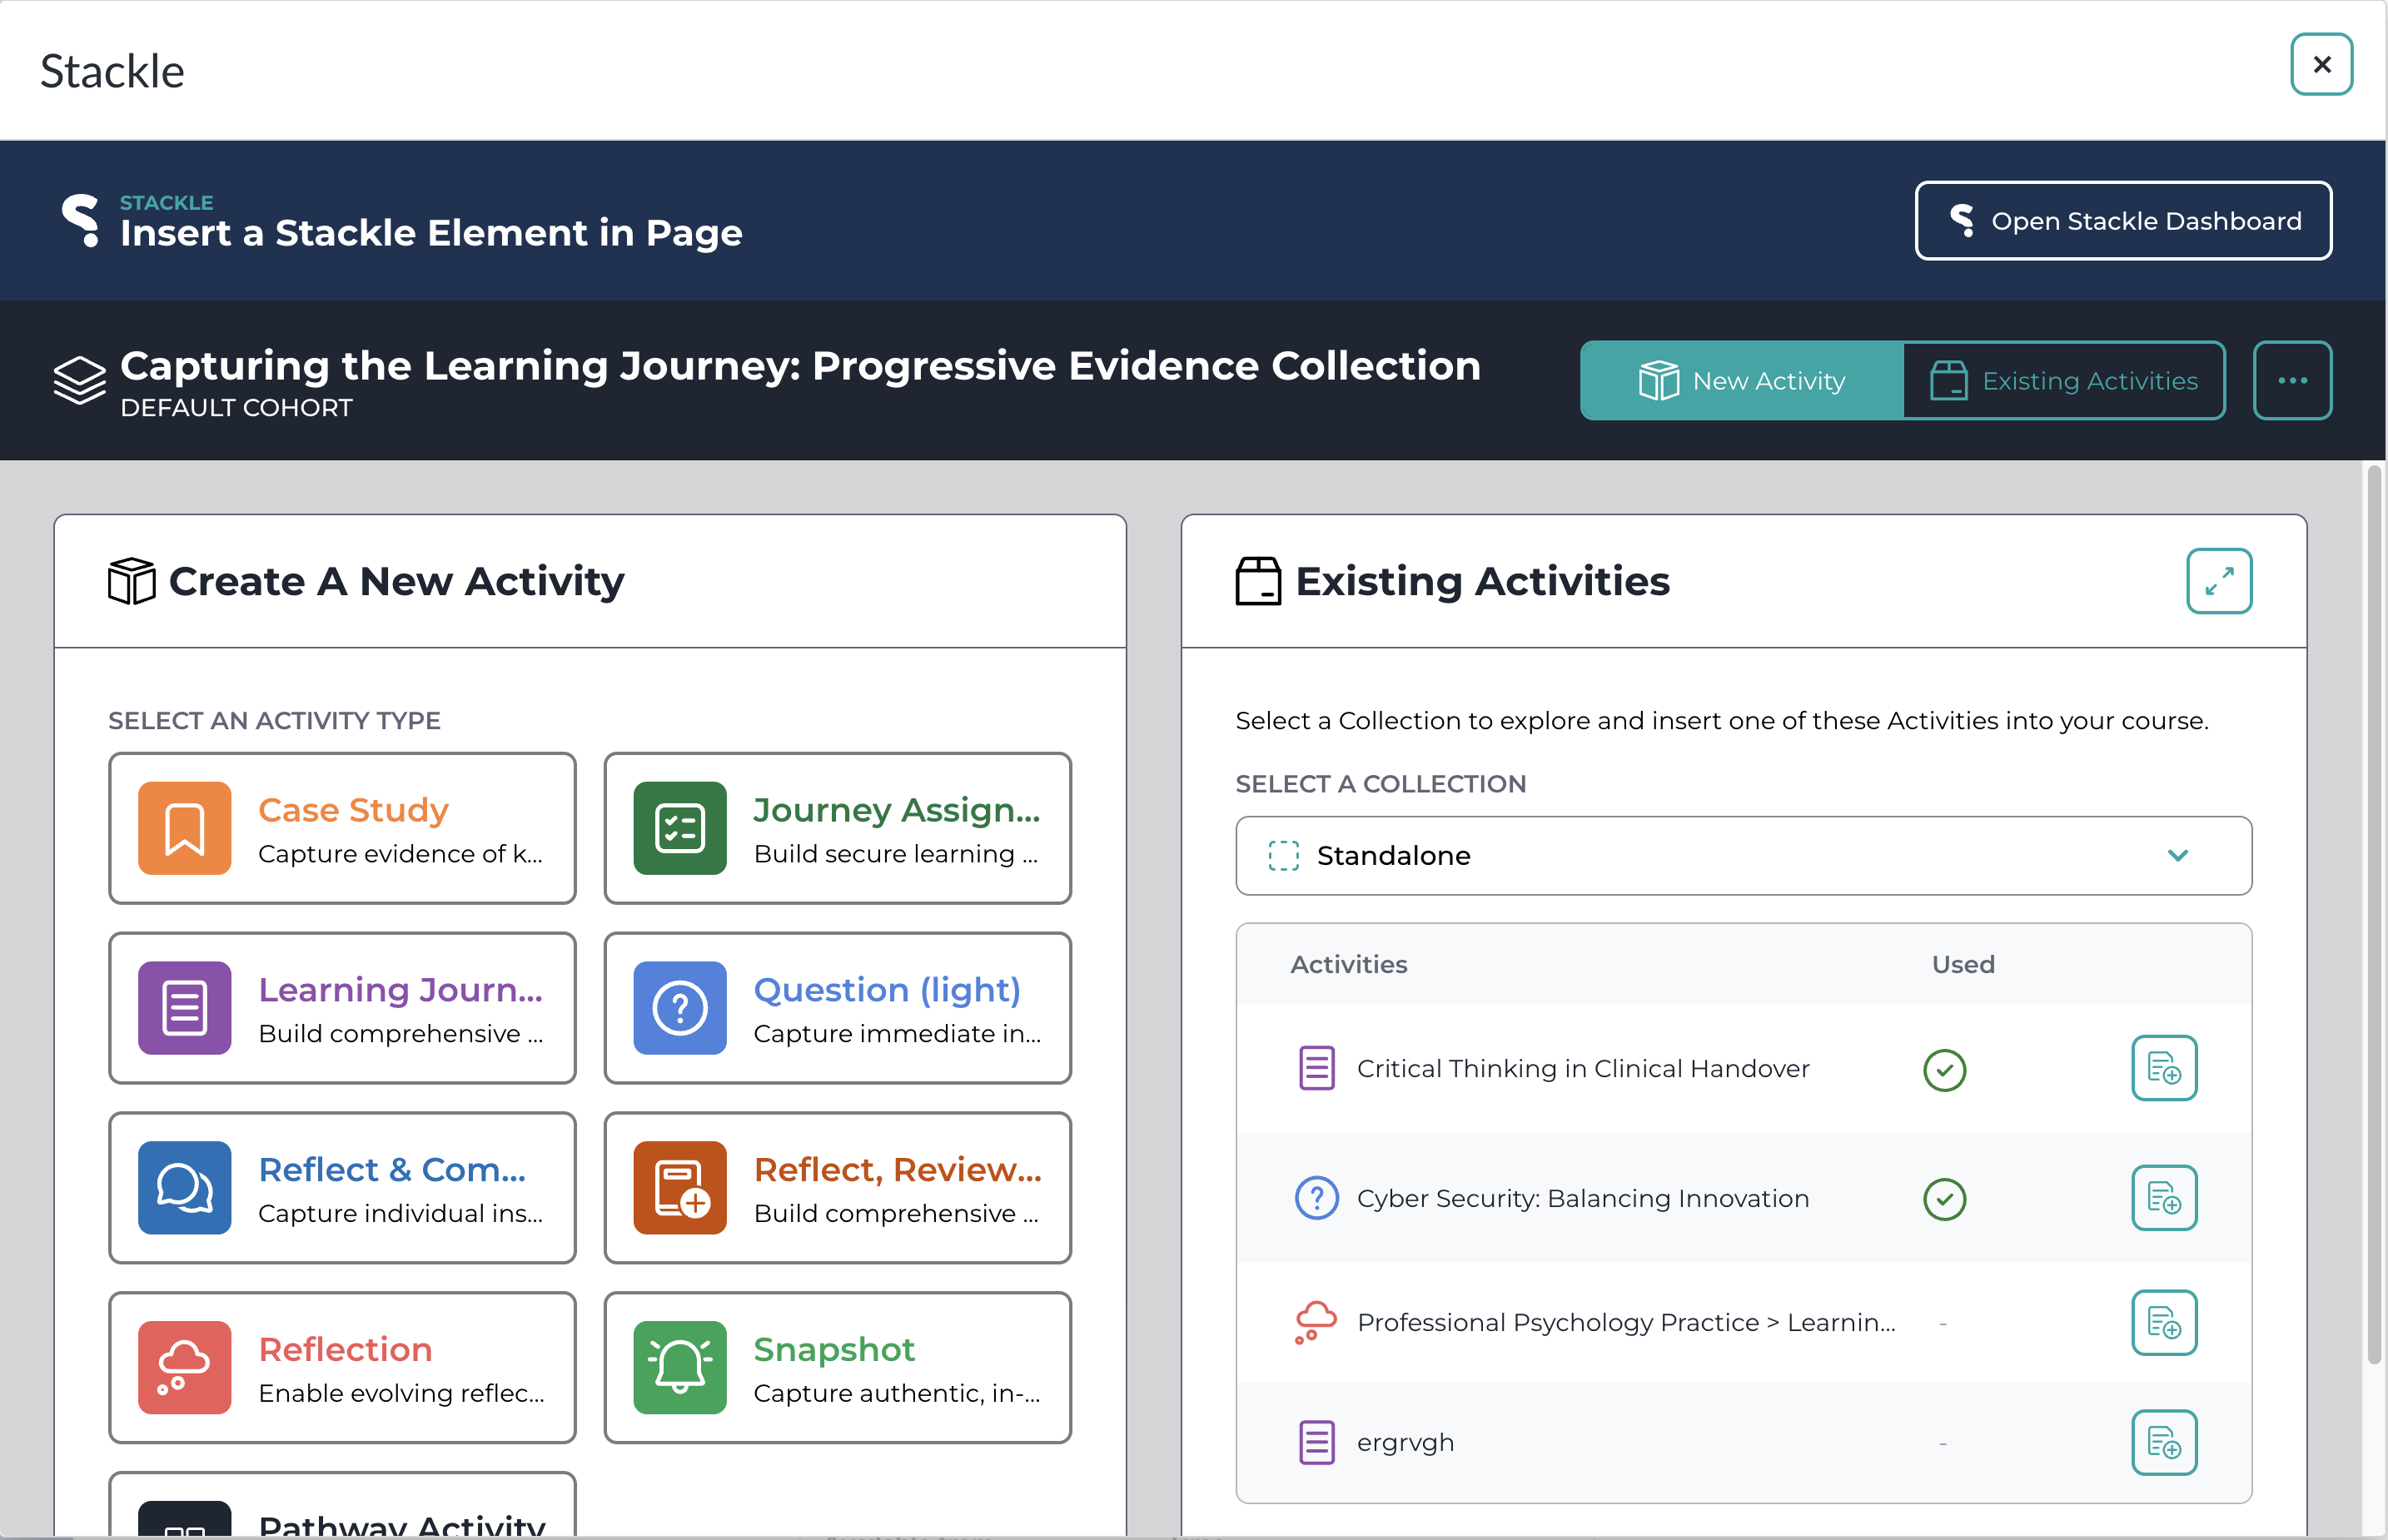The image size is (2388, 1540).
Task: Open the three-dot more options menu
Action: 2292,381
